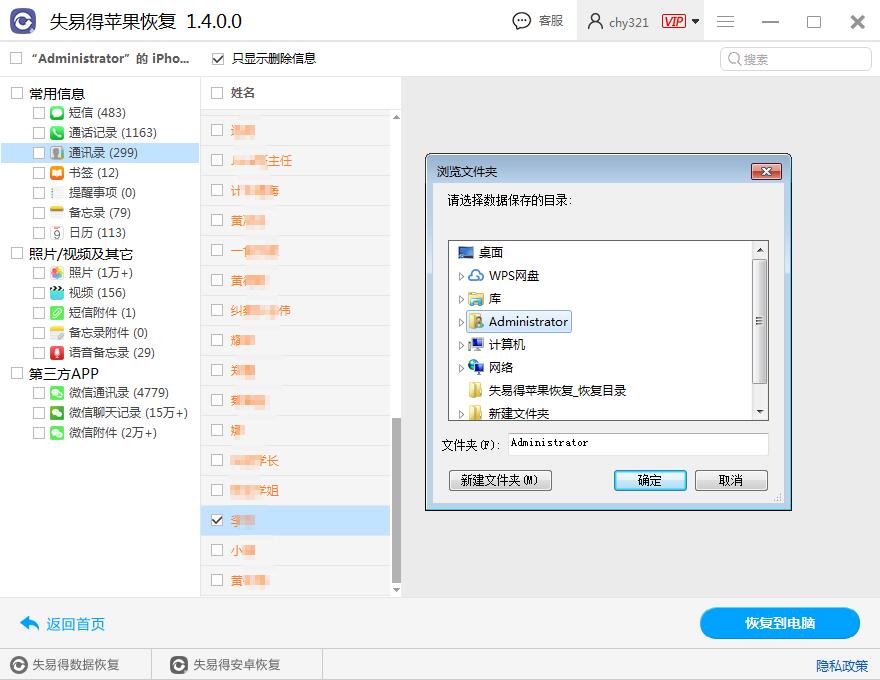Expand the 新建文件夹 tree node
880x680 pixels.
click(x=461, y=414)
